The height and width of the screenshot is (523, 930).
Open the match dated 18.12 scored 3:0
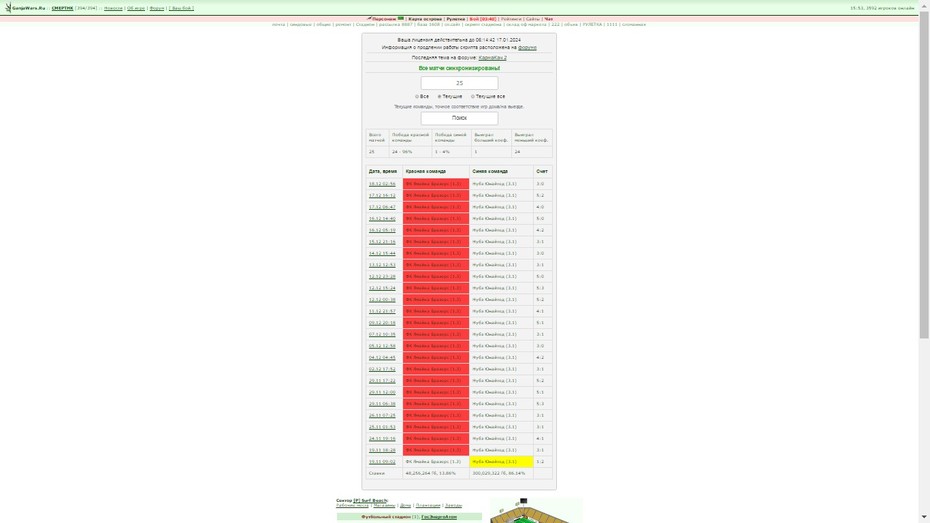[x=382, y=184]
